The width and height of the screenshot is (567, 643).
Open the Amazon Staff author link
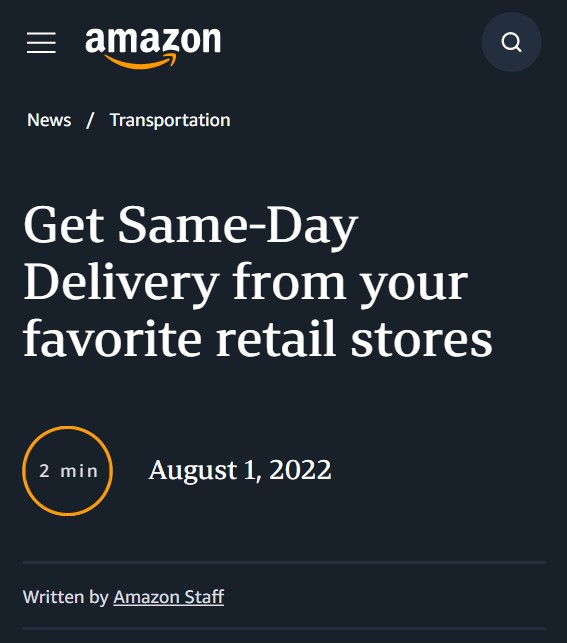[x=169, y=597]
